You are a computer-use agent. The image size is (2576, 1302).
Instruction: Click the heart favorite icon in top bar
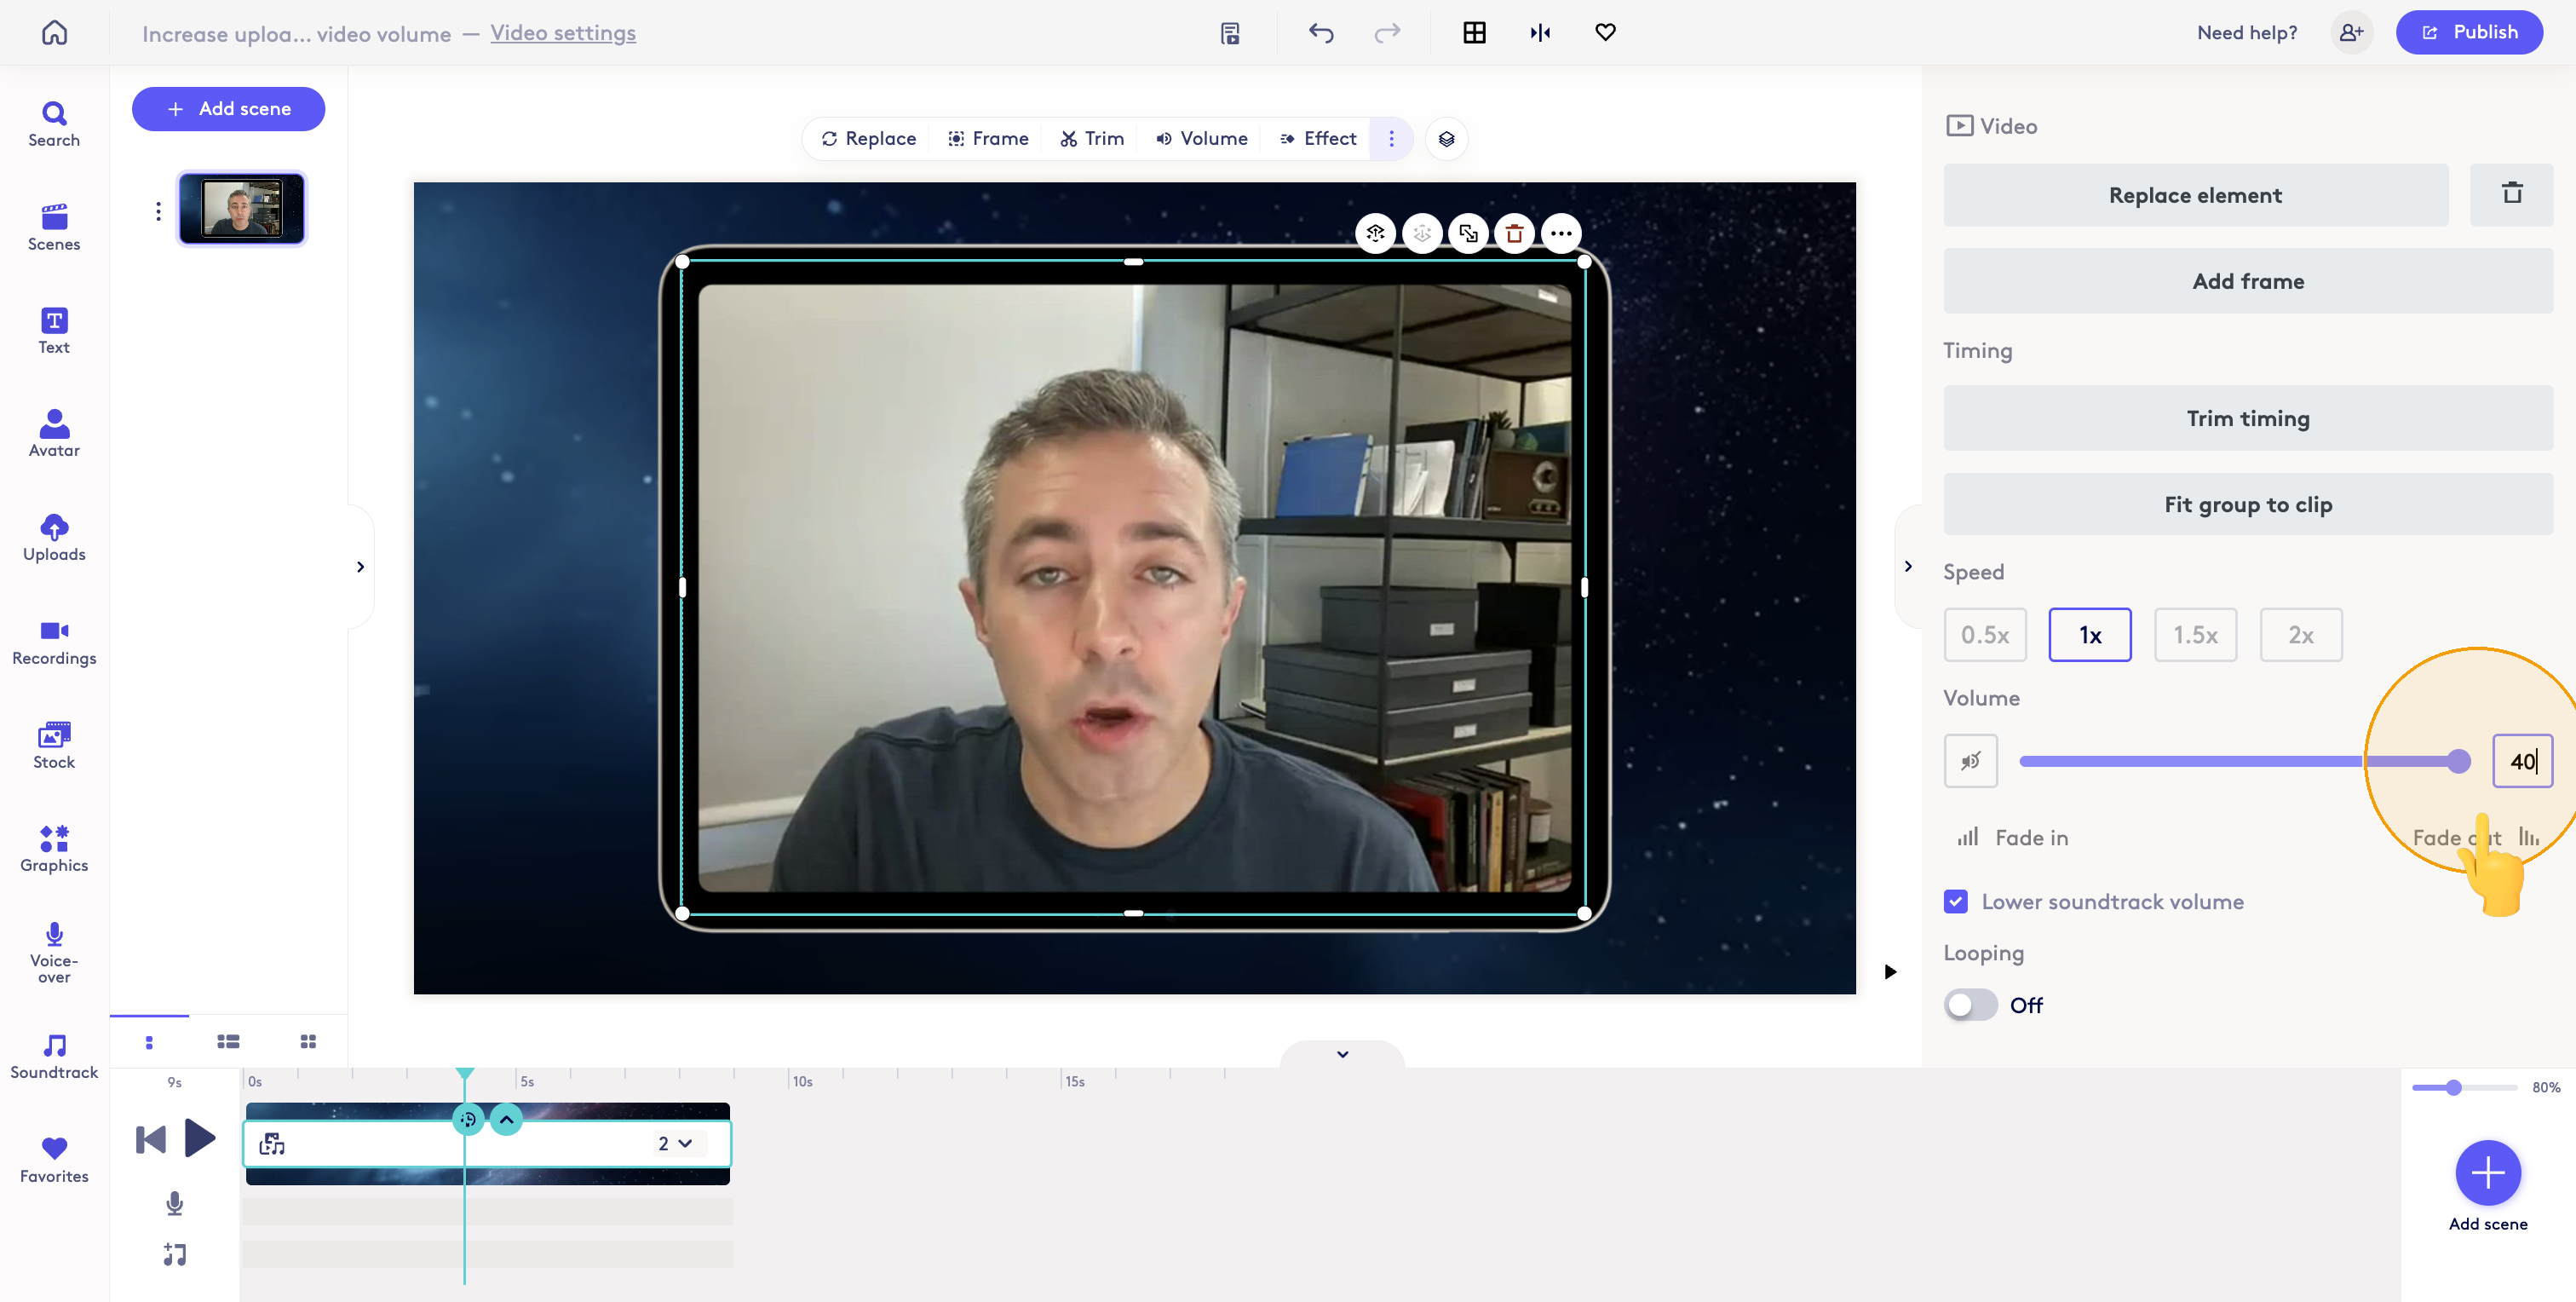click(1605, 33)
